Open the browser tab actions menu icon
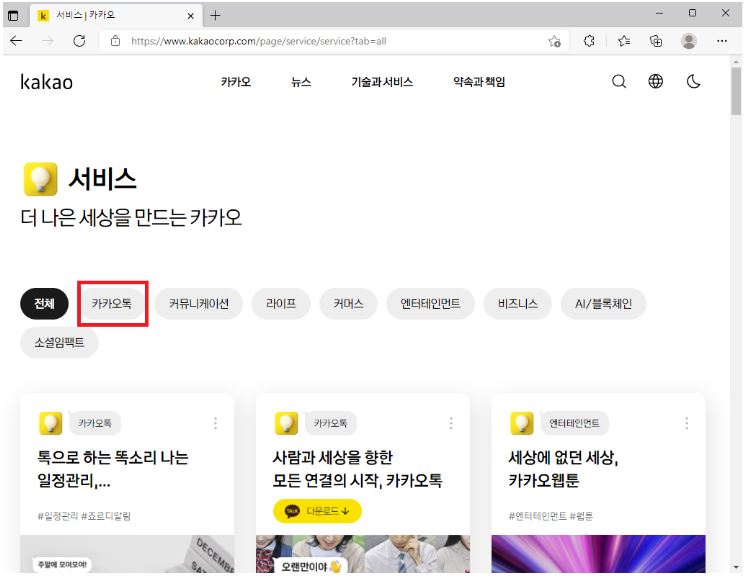This screenshot has height=579, width=749. (13, 16)
